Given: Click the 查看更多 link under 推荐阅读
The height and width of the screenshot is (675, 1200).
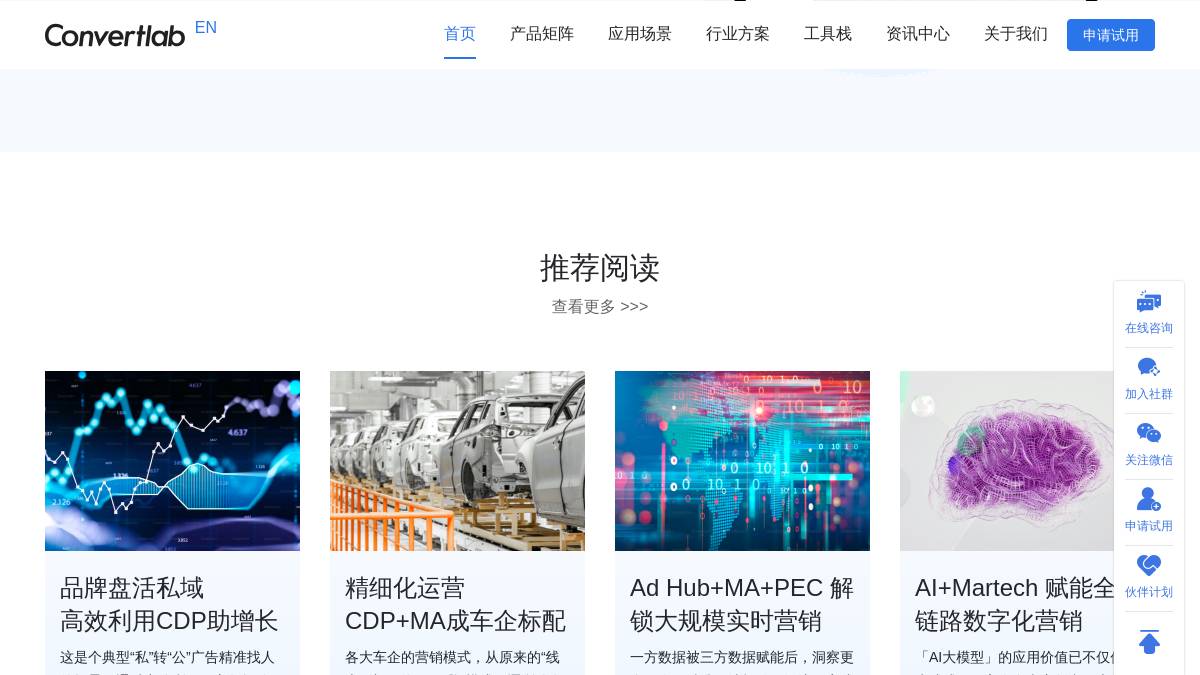Looking at the screenshot, I should [x=600, y=307].
